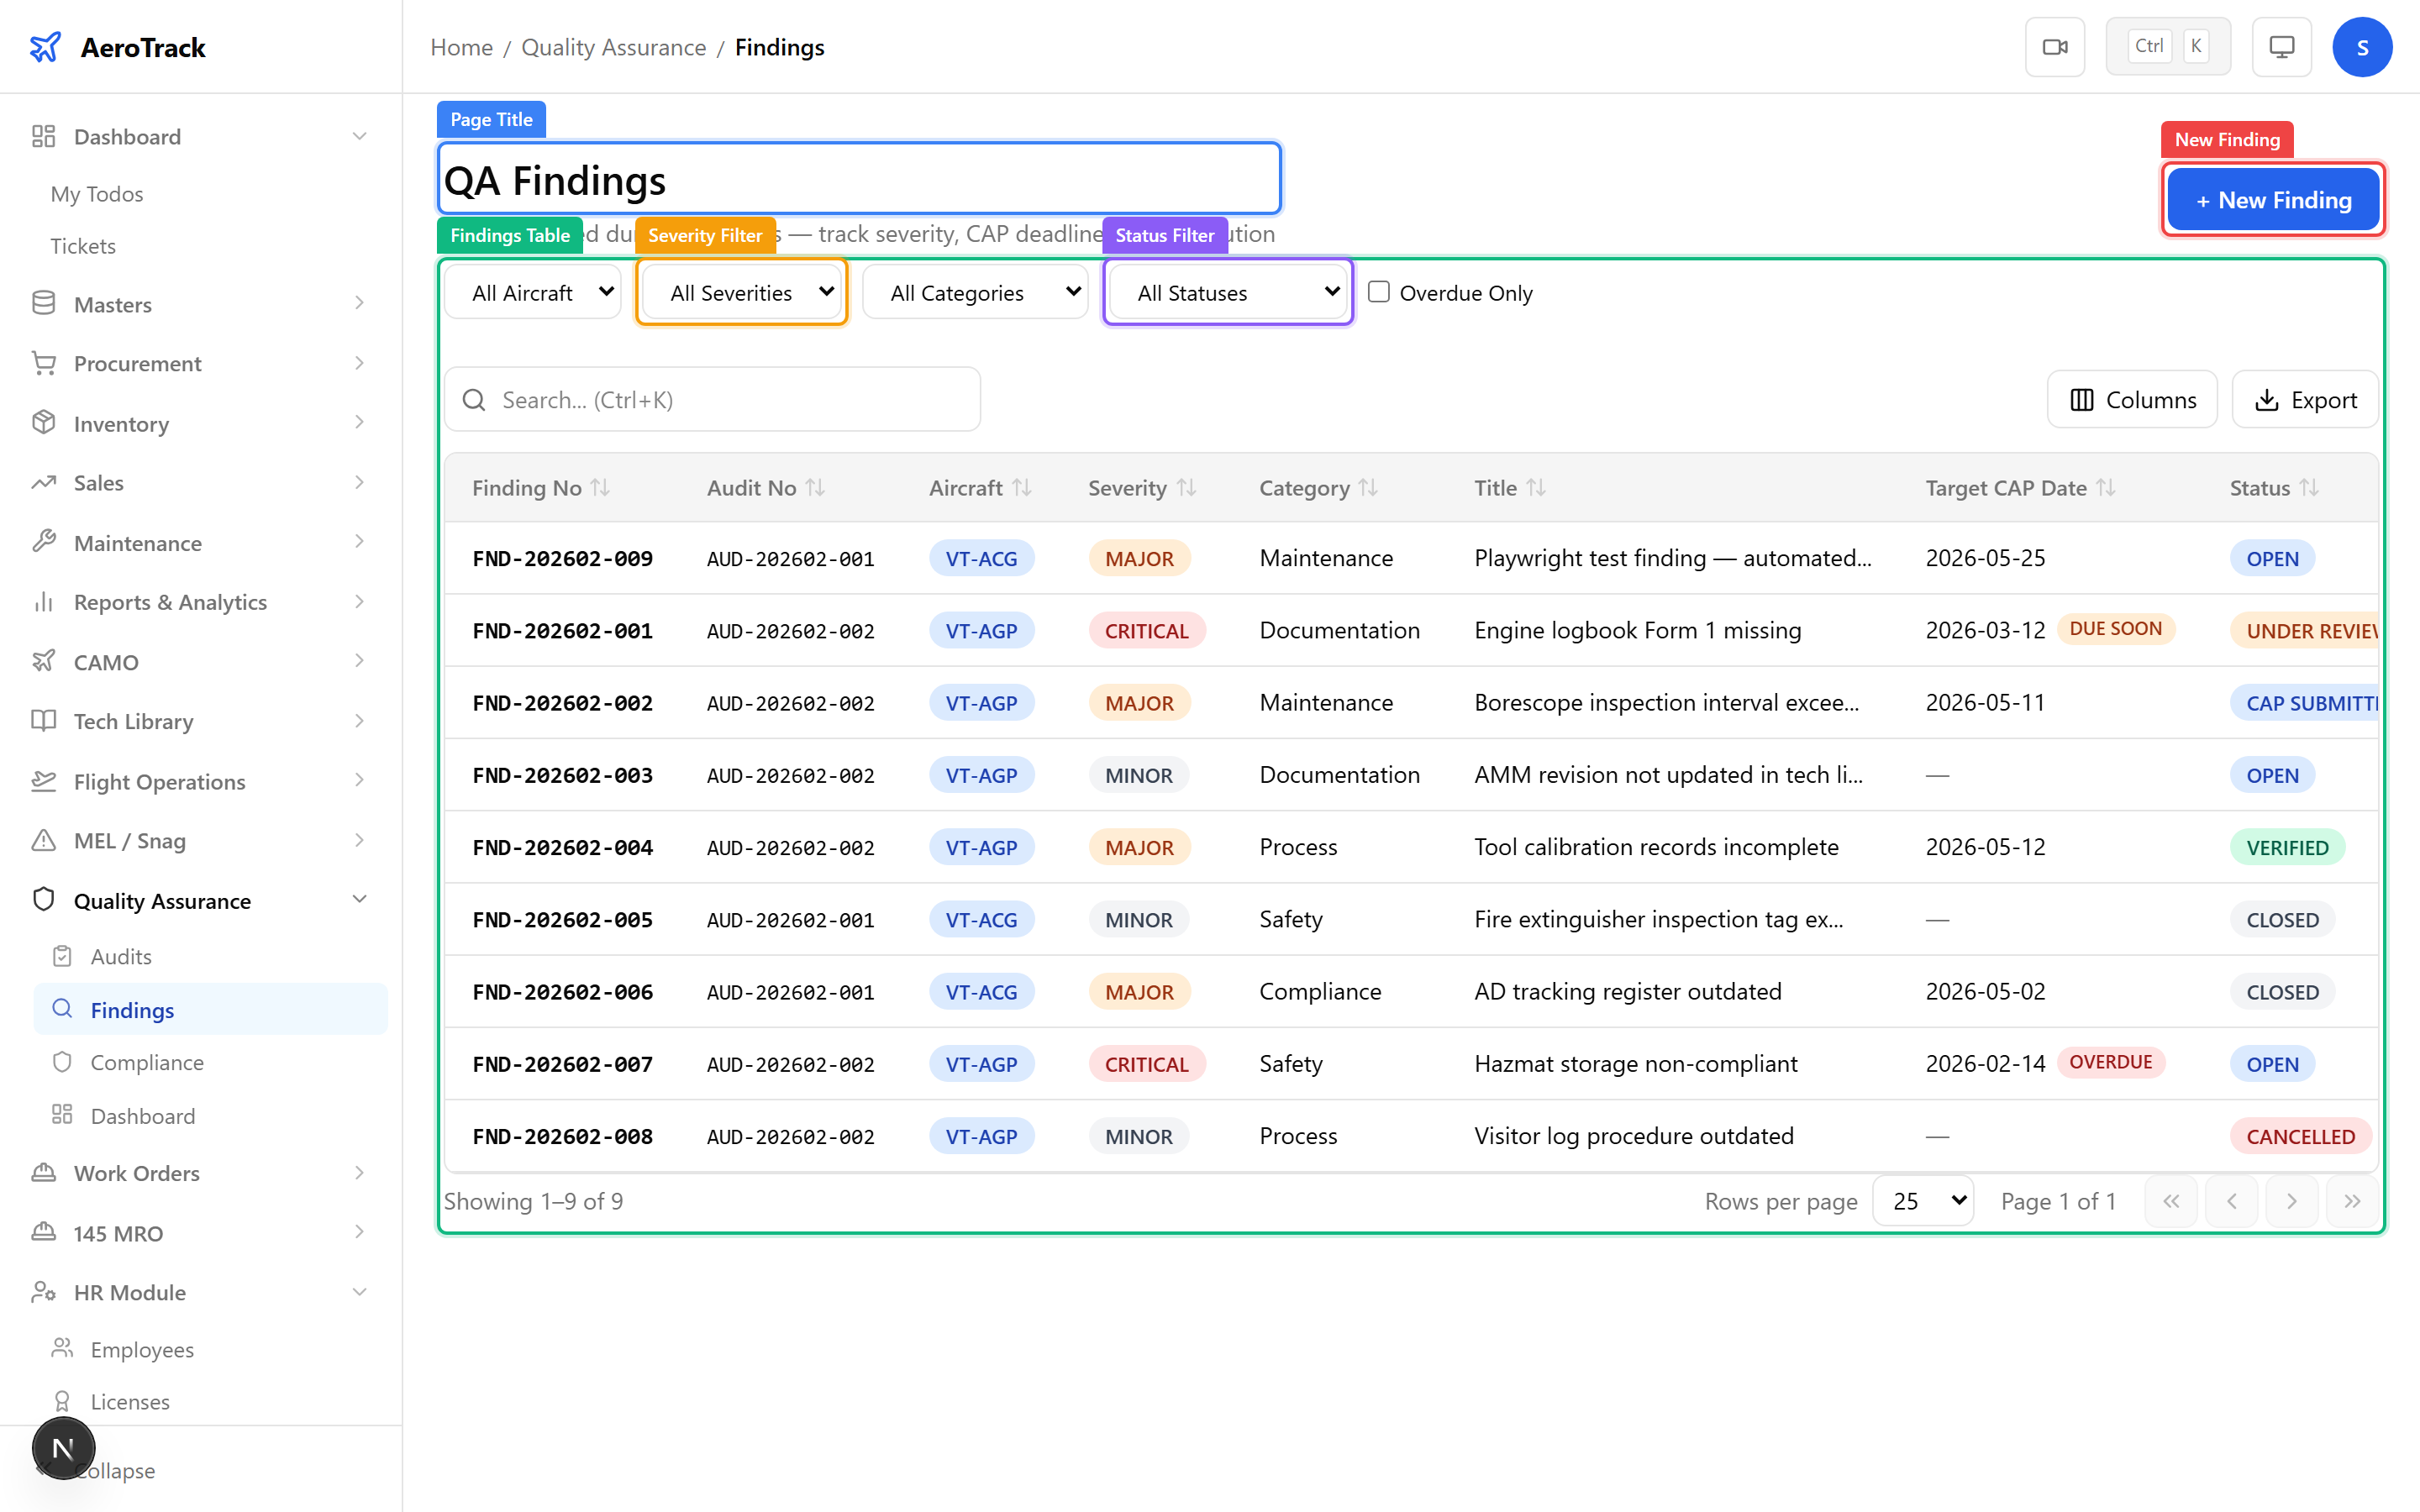Screen dimensions: 2420x1512
Task: Click the search magnifier in the search field
Action: [475, 399]
